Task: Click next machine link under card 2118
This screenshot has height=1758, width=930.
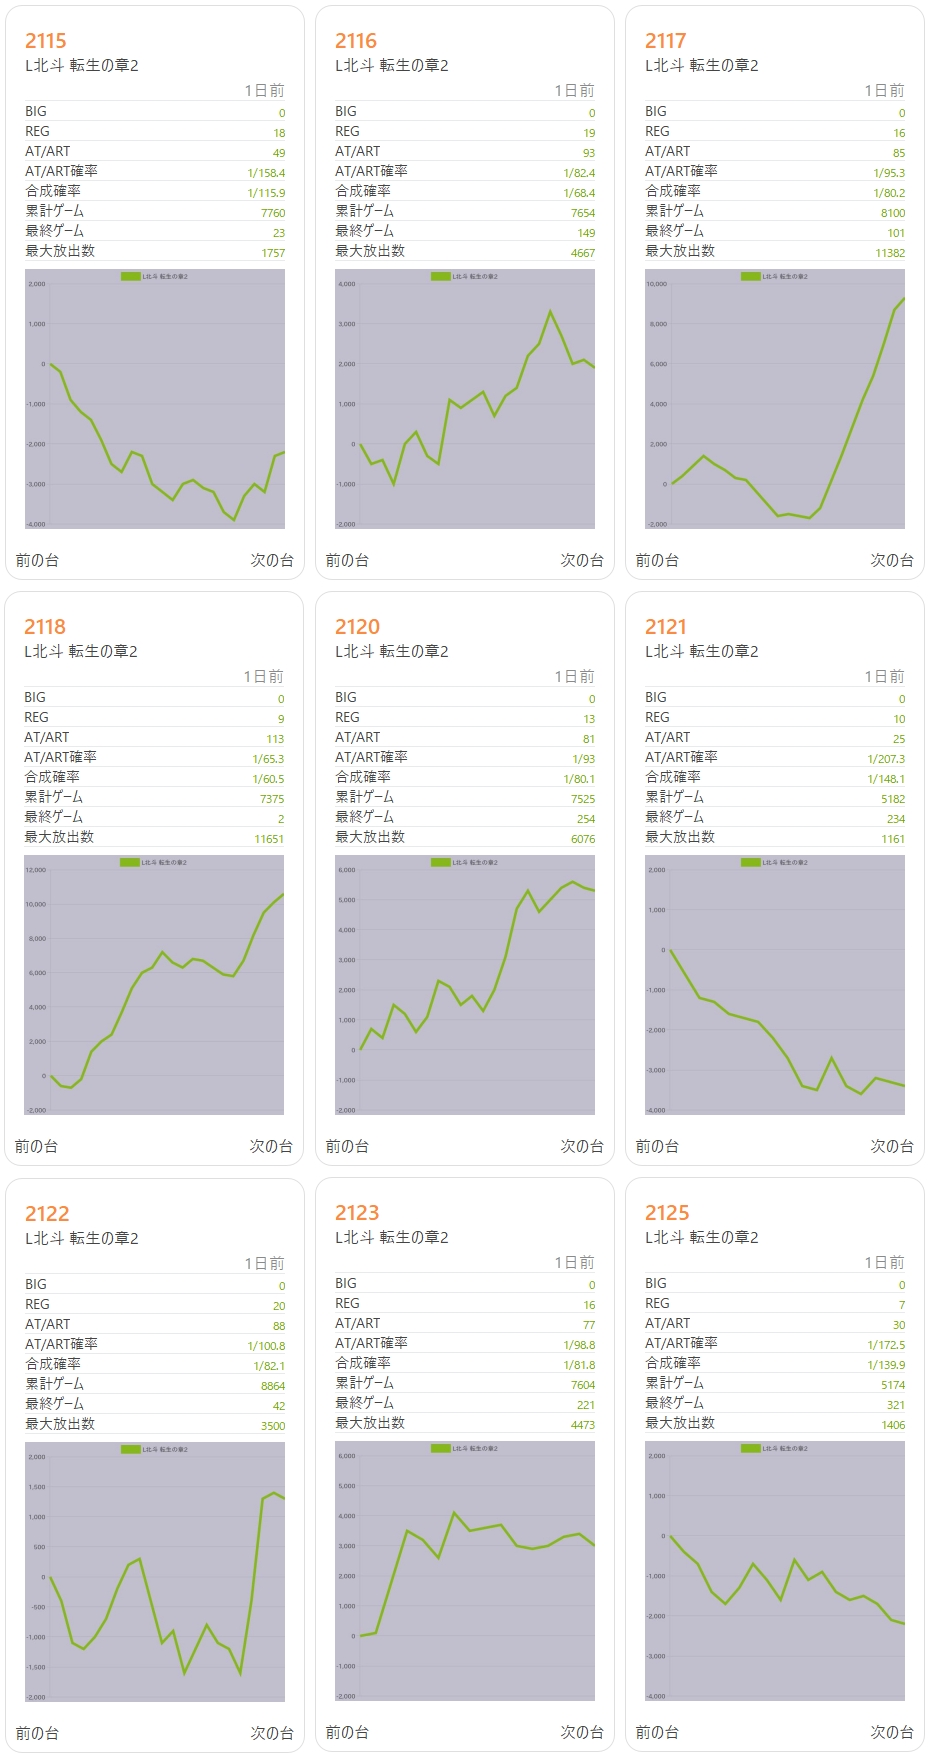Action: (271, 1146)
